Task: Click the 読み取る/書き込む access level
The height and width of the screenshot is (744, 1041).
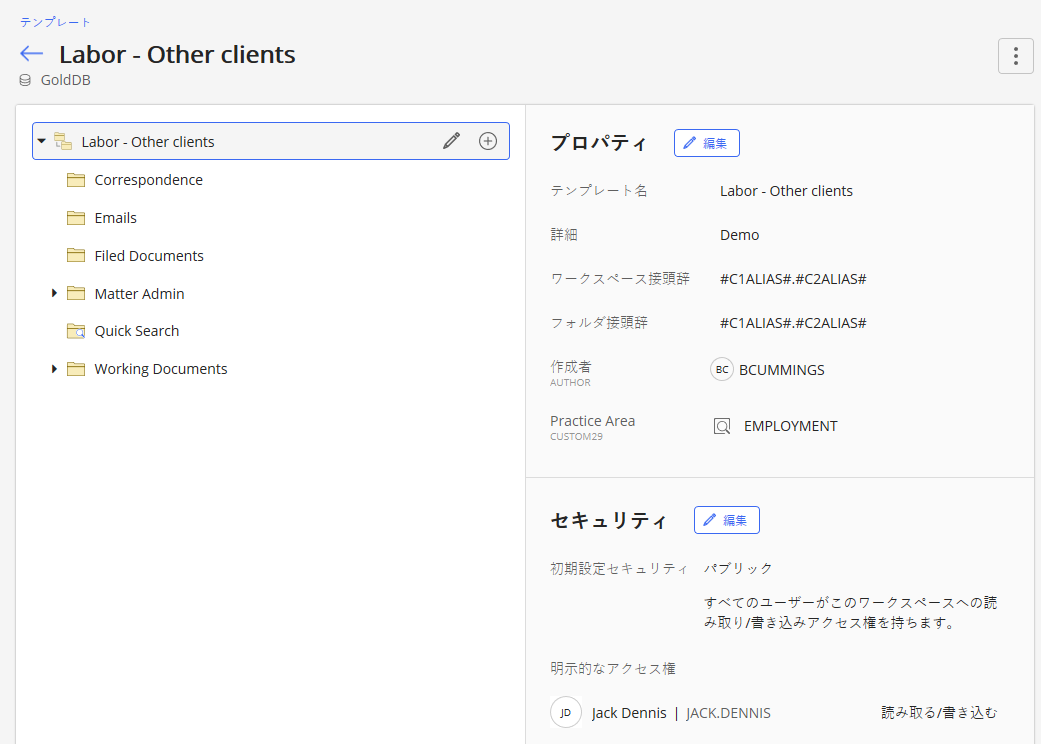Action: tap(938, 713)
